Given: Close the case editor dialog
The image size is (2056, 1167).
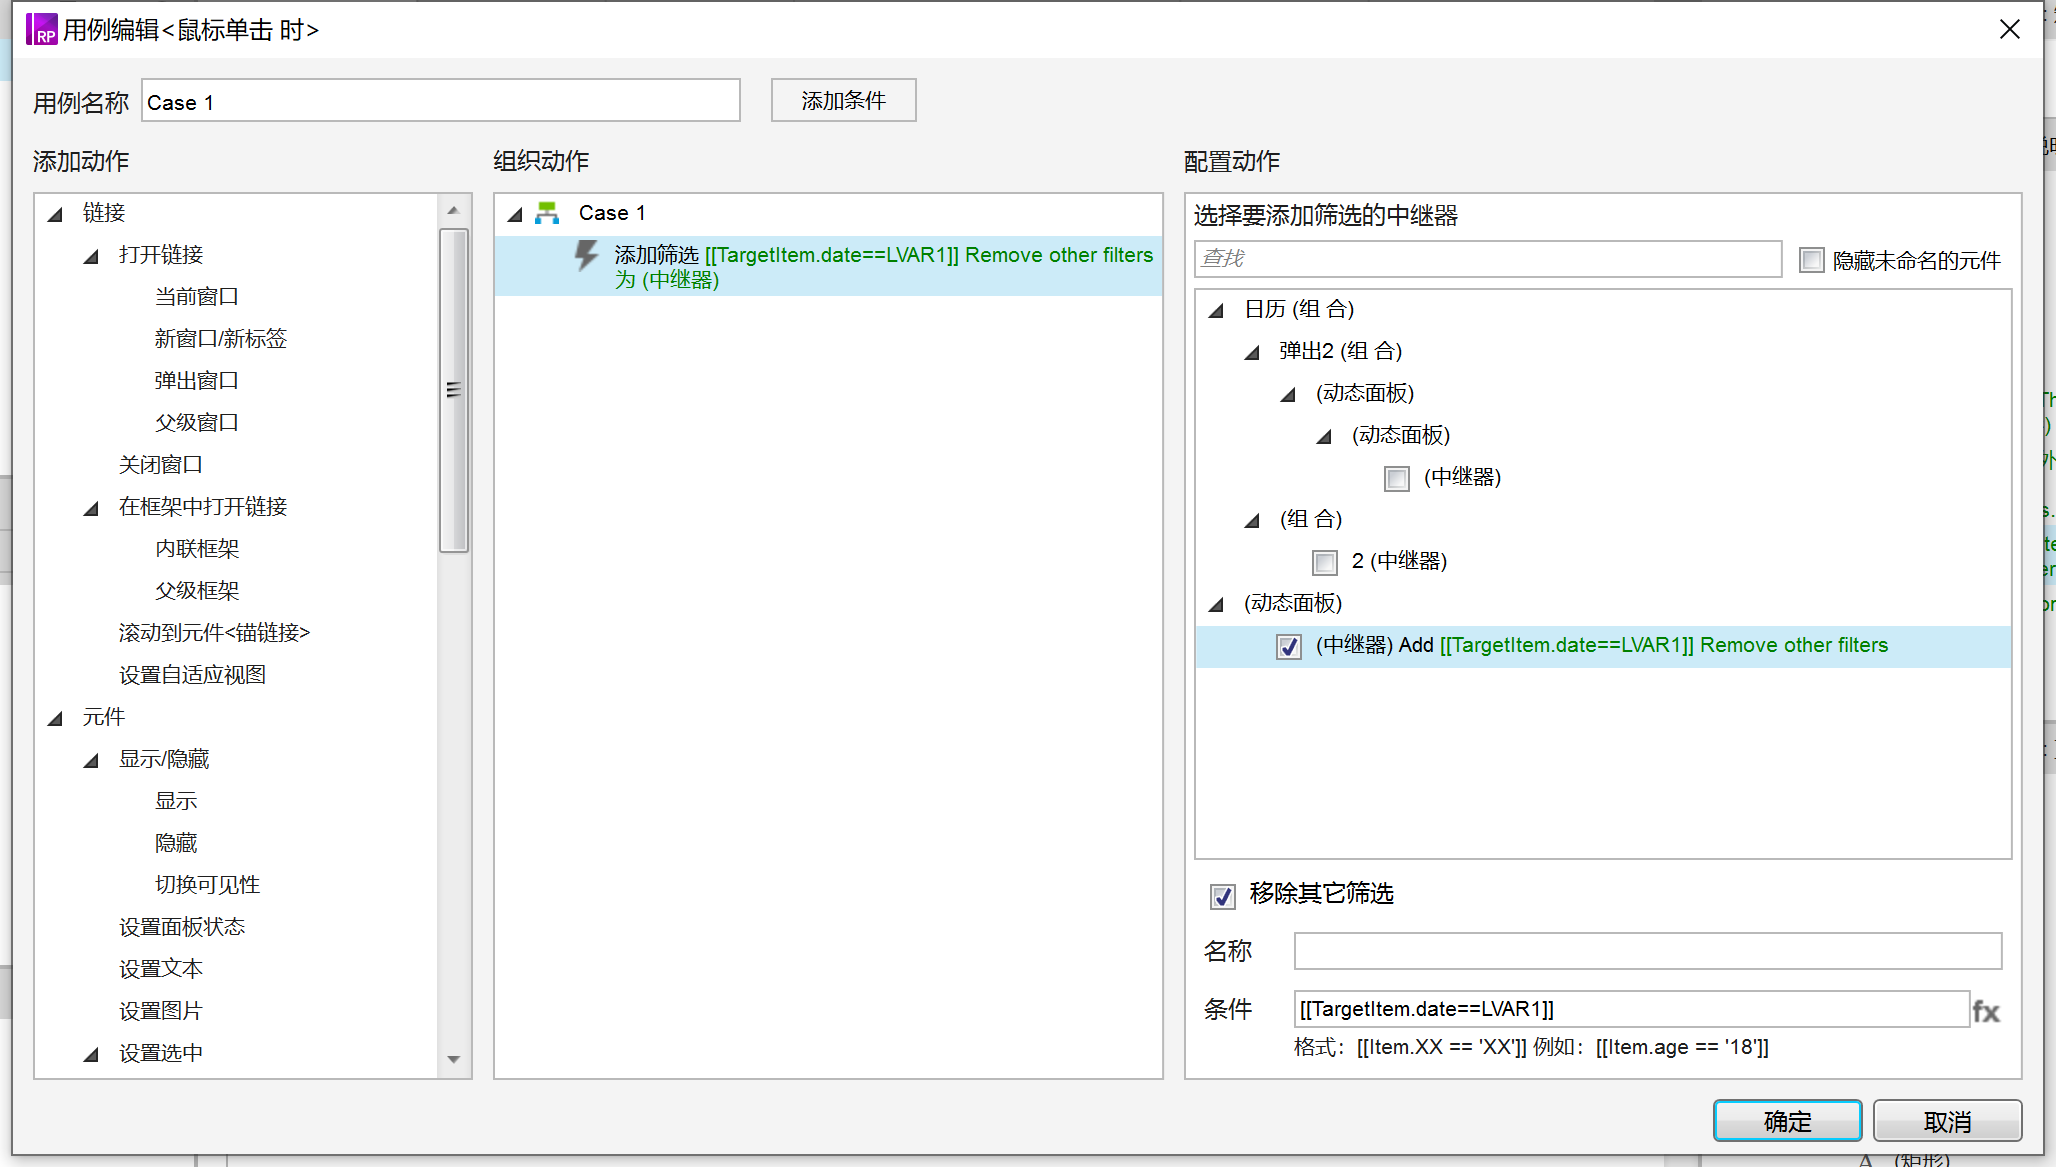Looking at the screenshot, I should tap(2010, 29).
